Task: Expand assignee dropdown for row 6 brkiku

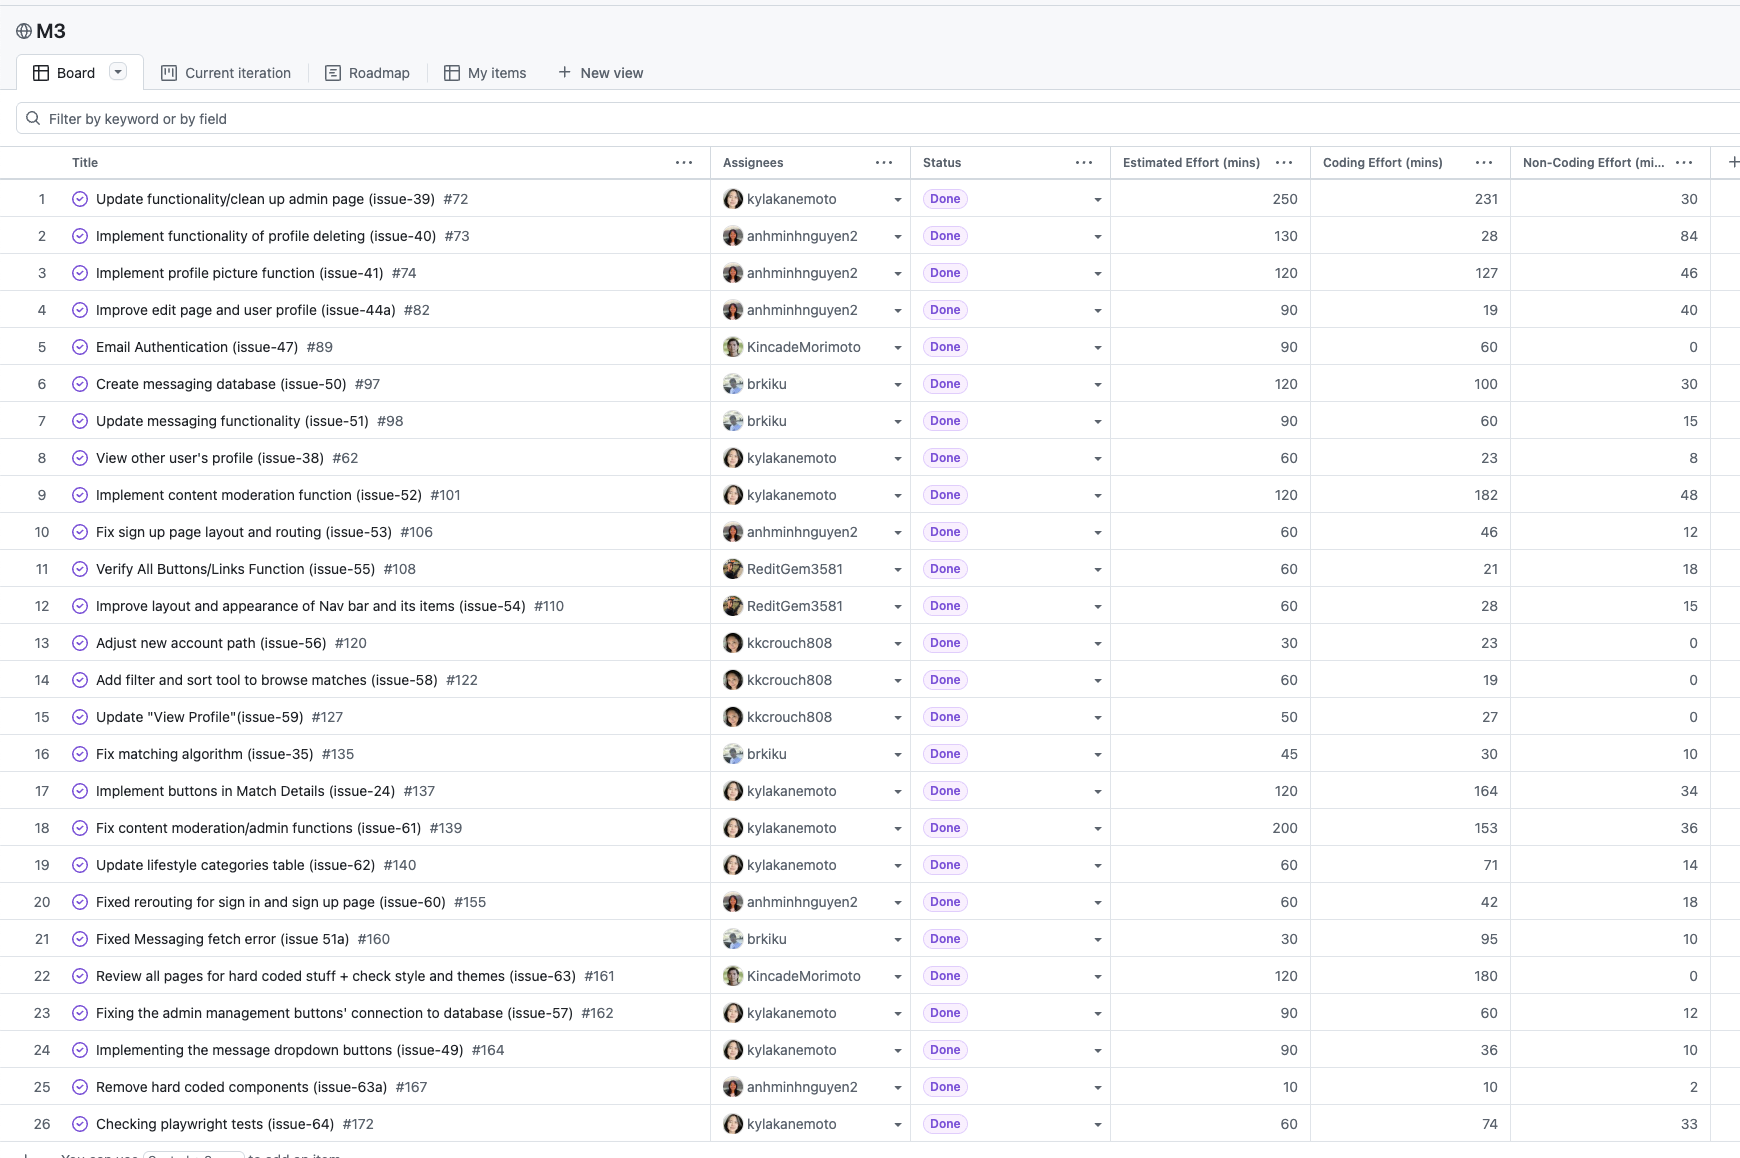Action: point(897,385)
